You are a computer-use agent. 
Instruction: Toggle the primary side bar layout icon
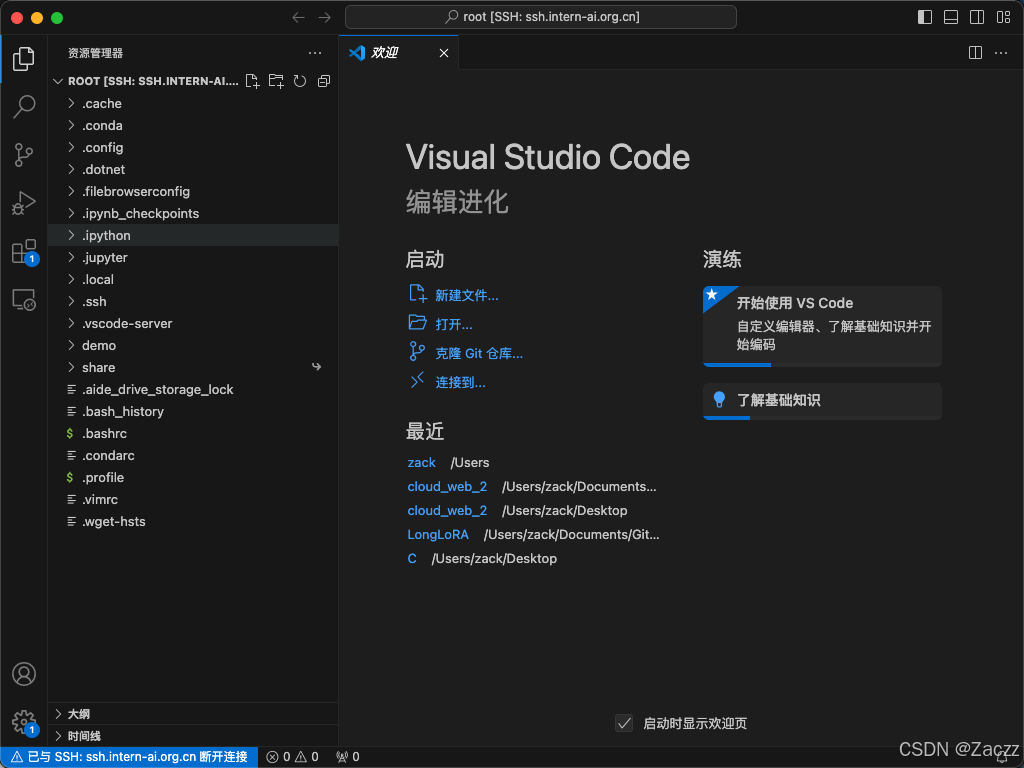pyautogui.click(x=925, y=17)
